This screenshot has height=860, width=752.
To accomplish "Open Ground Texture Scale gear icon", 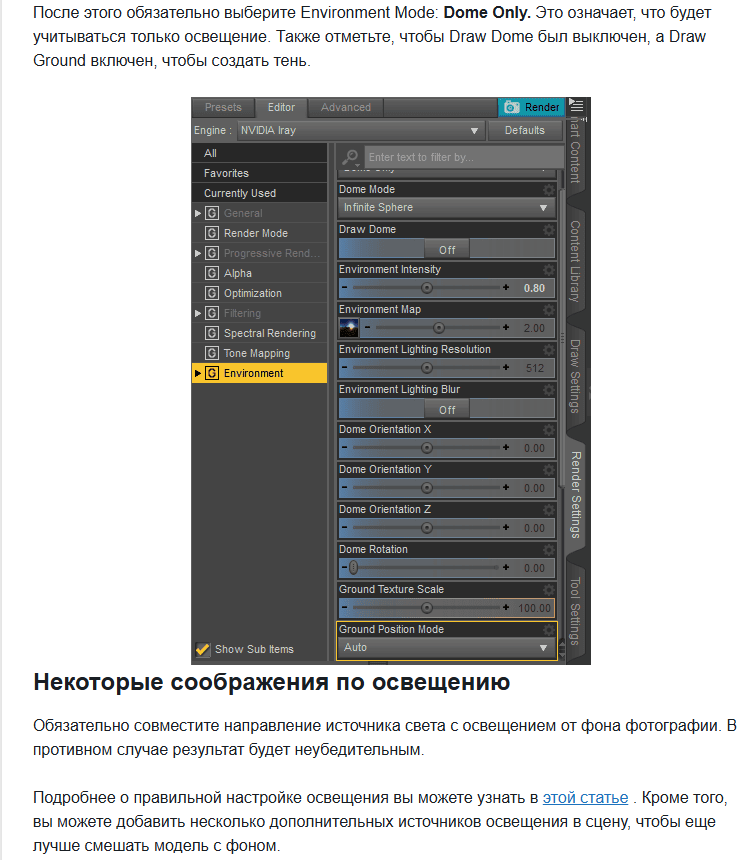I will coord(549,590).
